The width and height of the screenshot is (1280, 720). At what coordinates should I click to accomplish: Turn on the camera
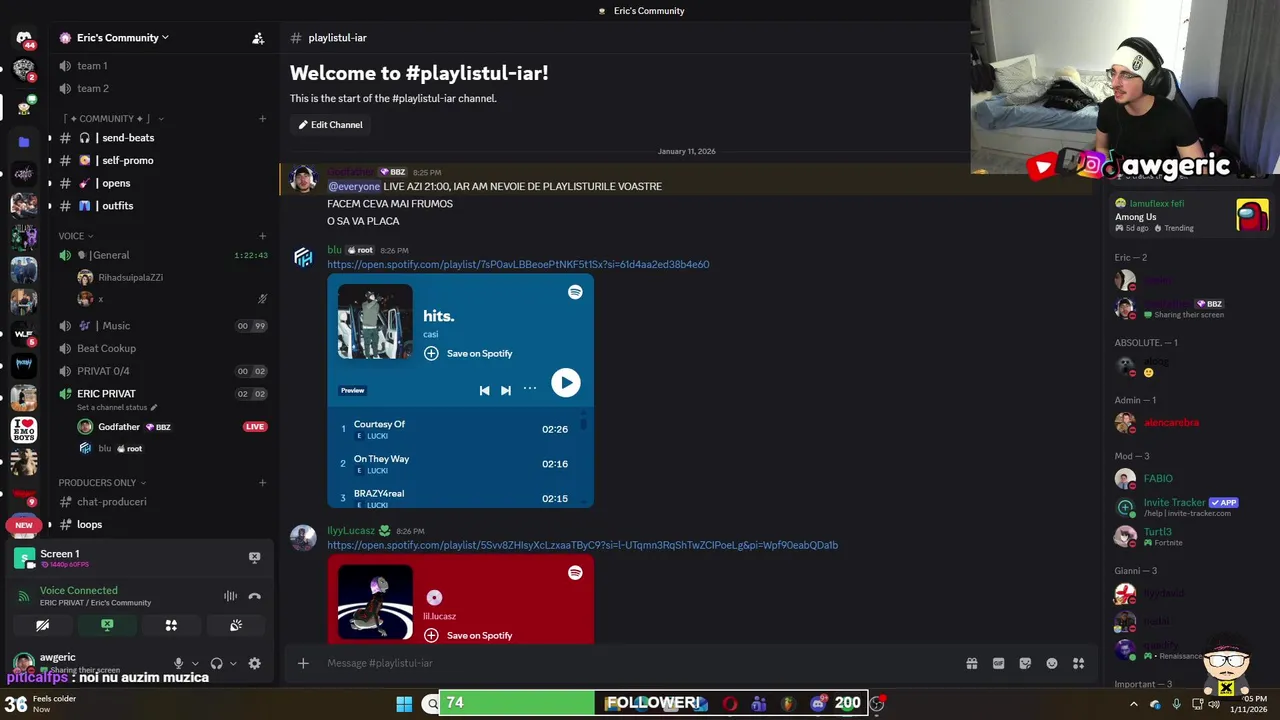42,625
